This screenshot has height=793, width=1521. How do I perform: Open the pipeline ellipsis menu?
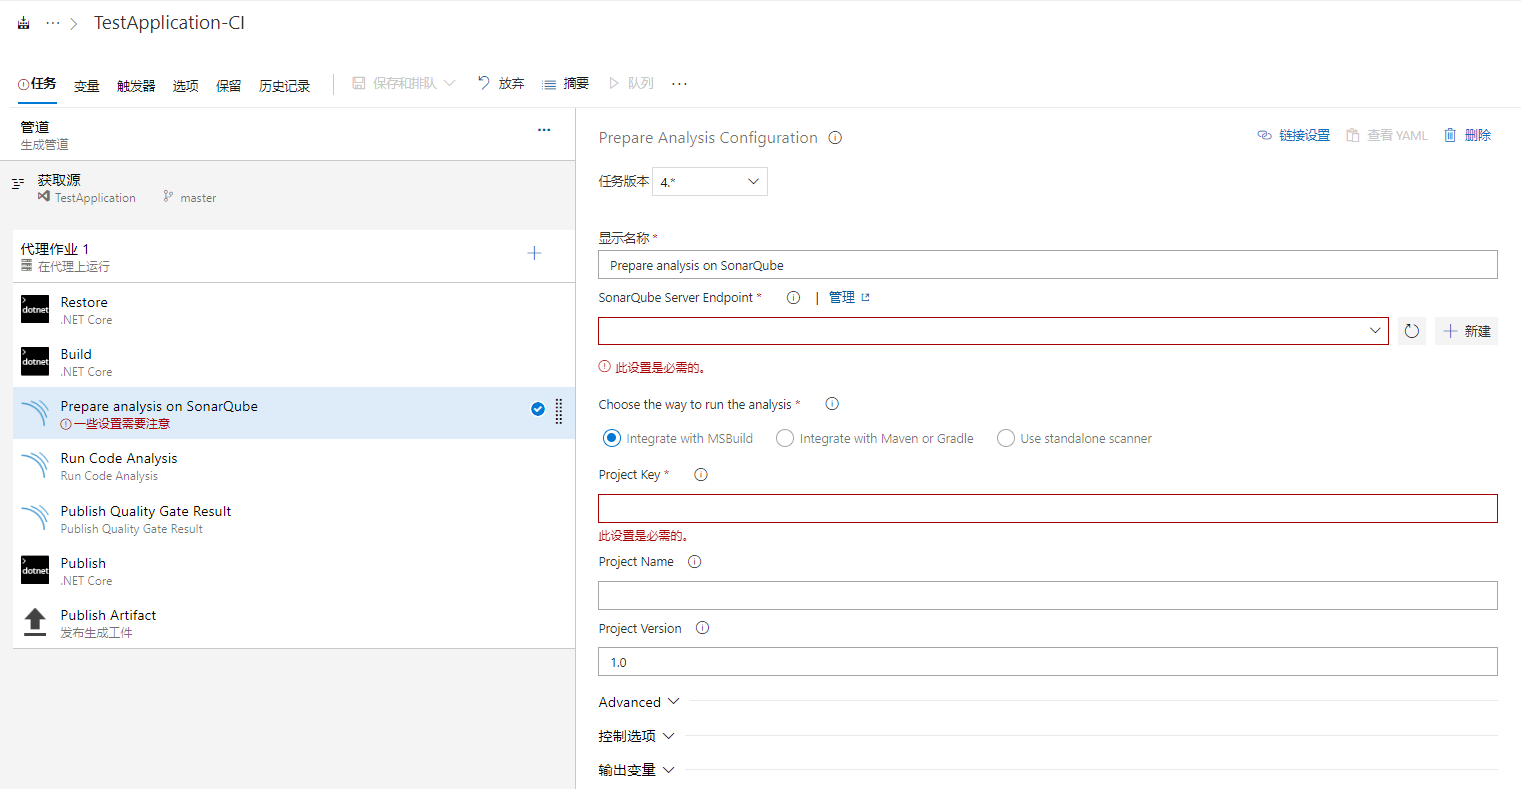click(544, 130)
